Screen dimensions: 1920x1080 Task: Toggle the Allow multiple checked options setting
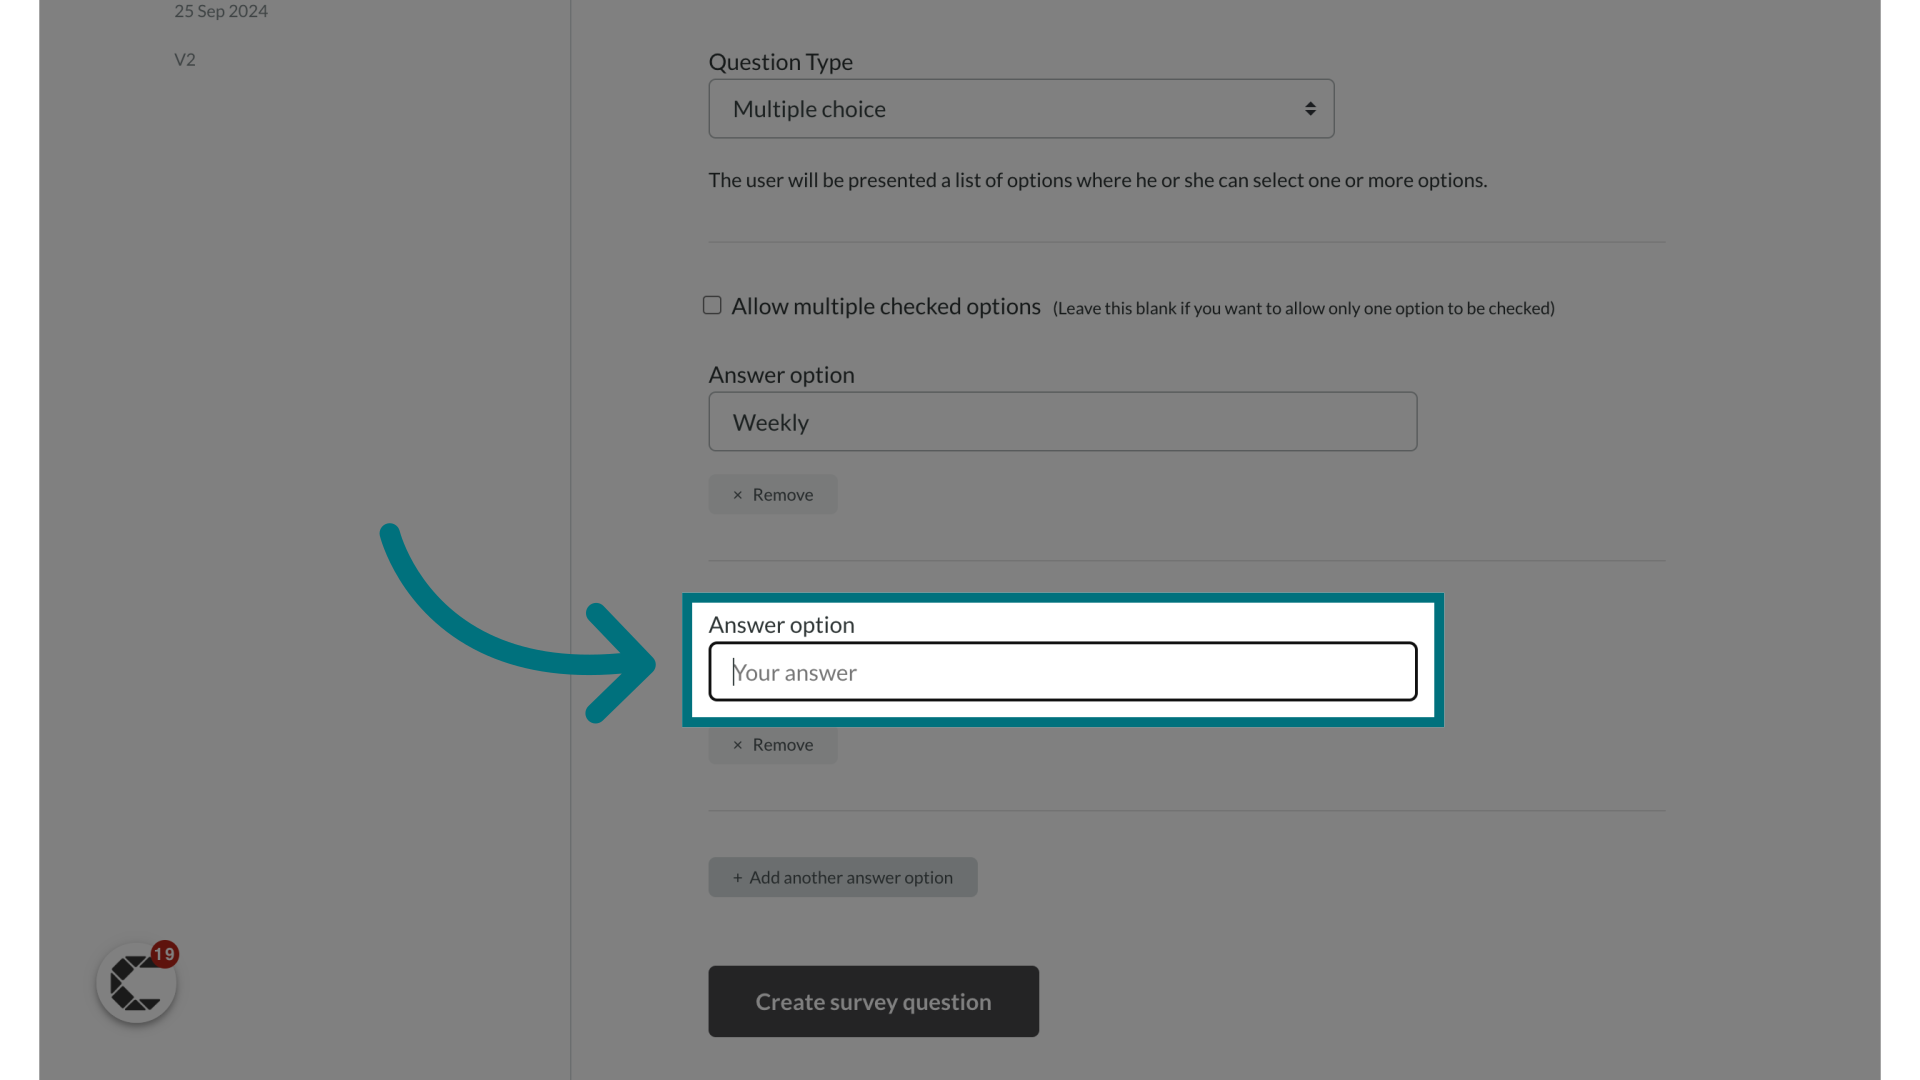(712, 305)
